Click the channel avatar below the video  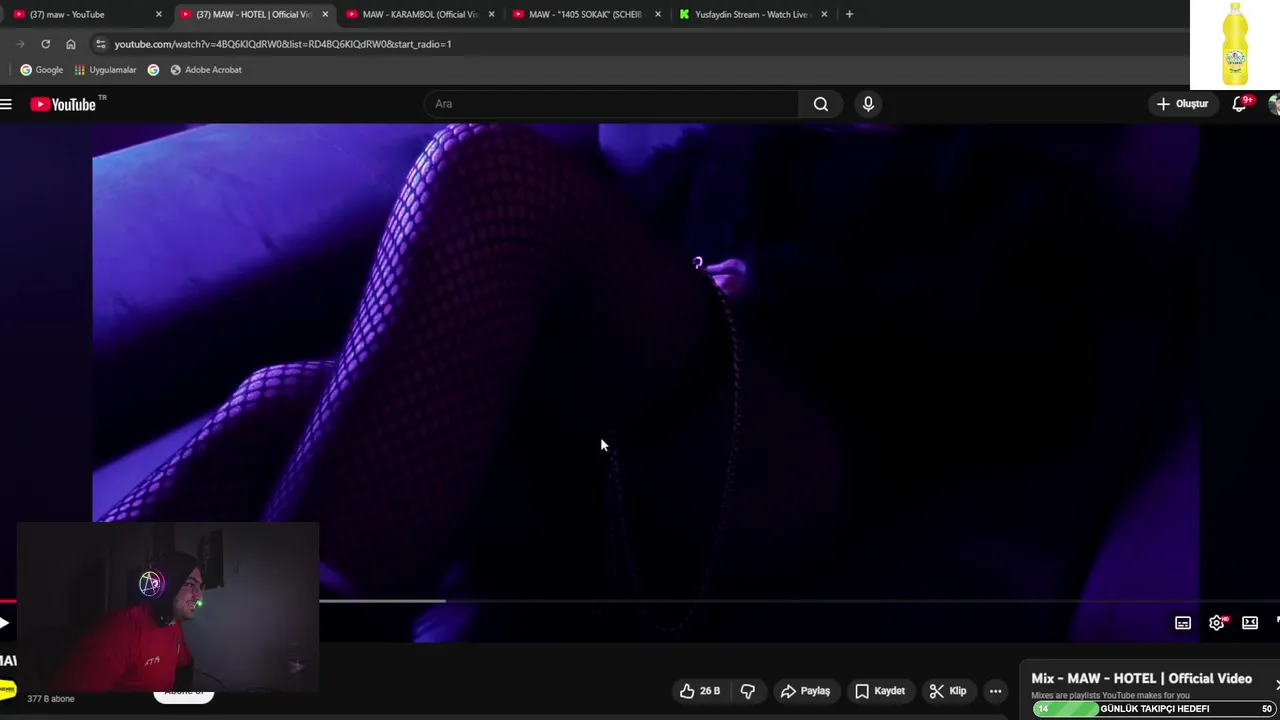pyautogui.click(x=7, y=689)
